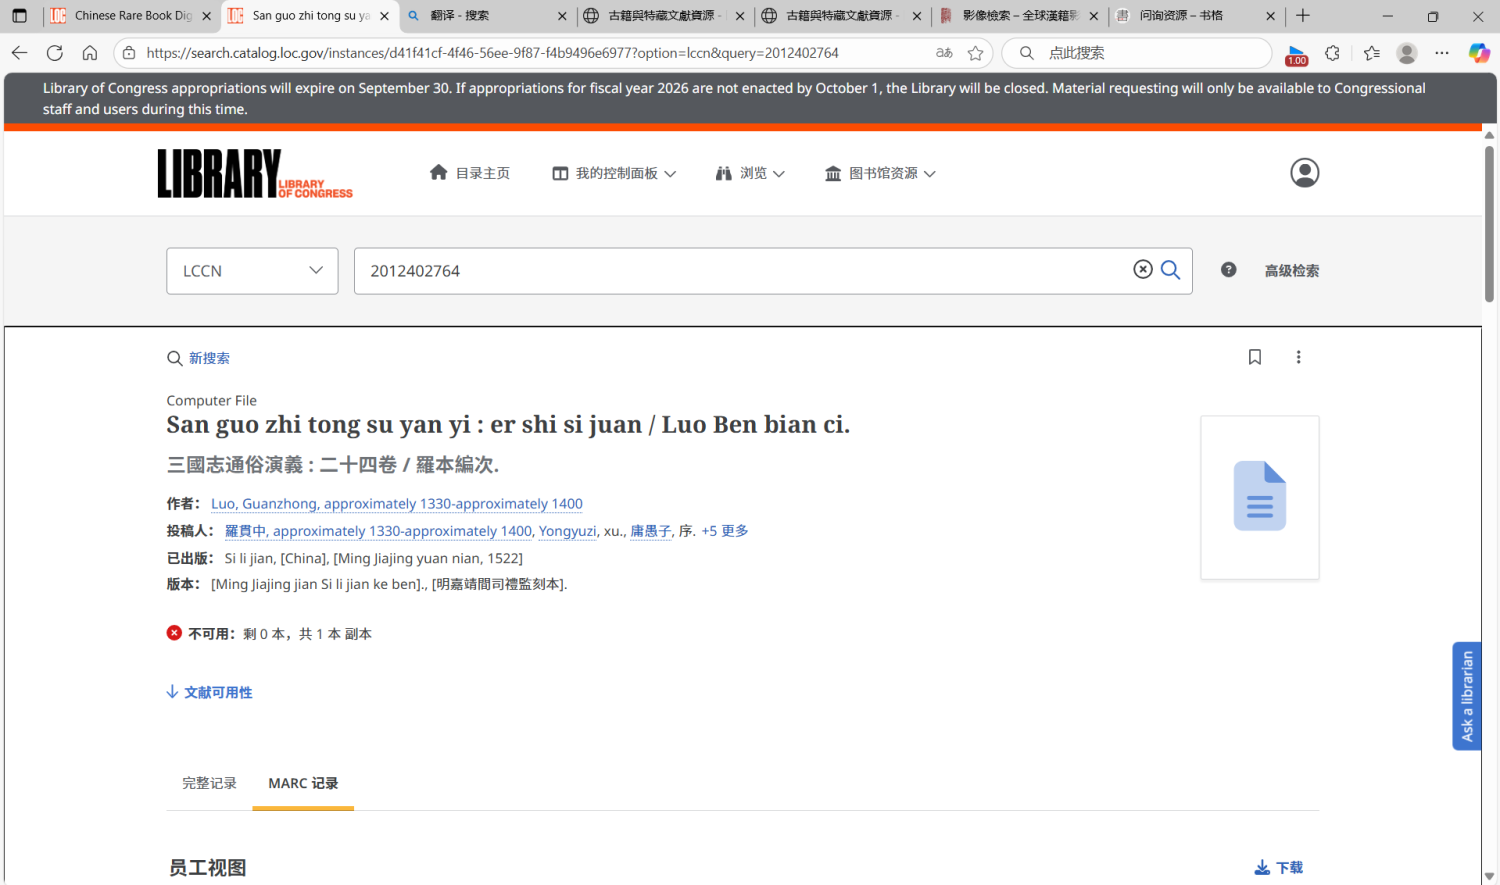Refresh the page in the browser
The height and width of the screenshot is (885, 1500).
coord(55,53)
